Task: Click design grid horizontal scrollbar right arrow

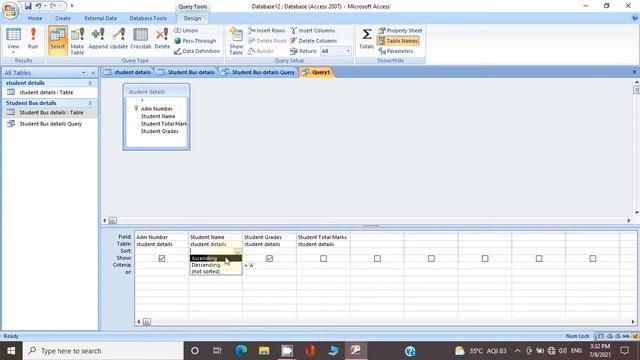Action: 633,322
